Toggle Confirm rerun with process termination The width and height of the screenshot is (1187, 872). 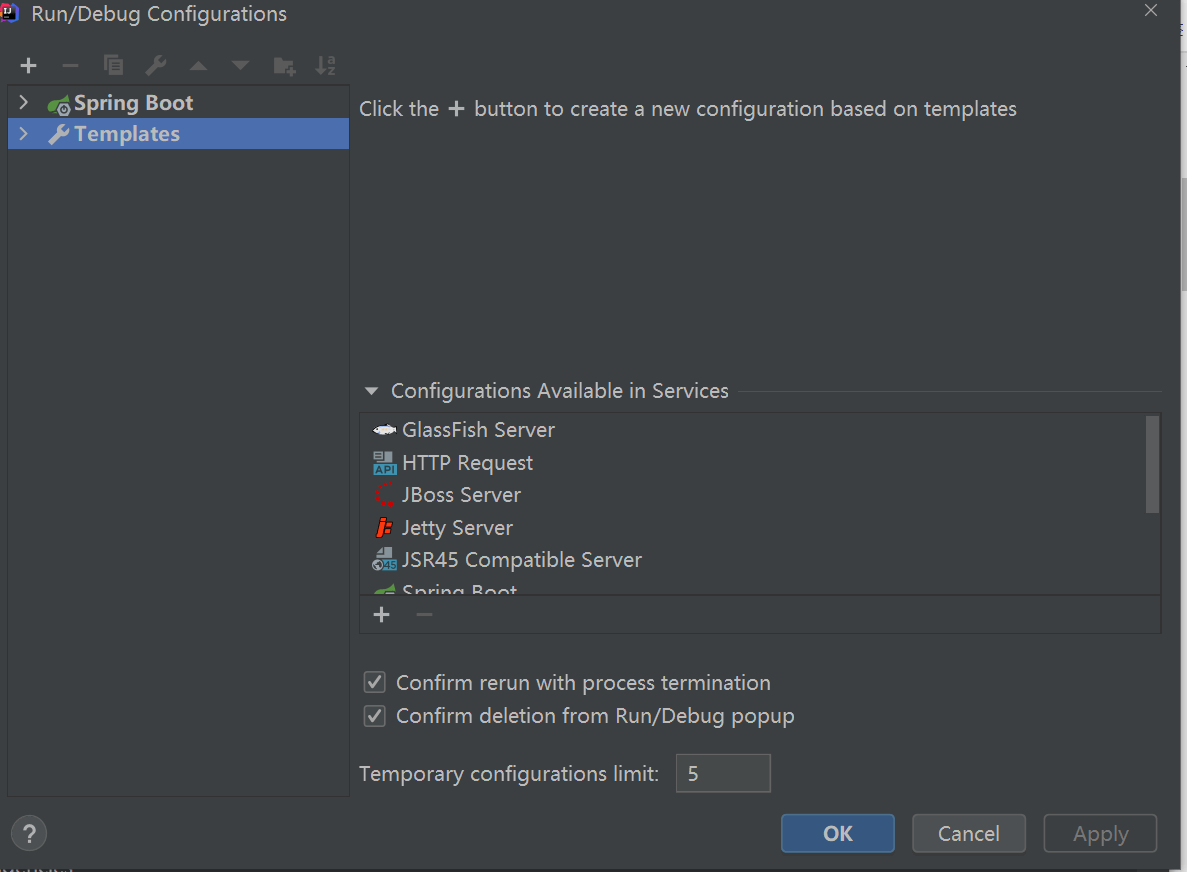click(375, 683)
